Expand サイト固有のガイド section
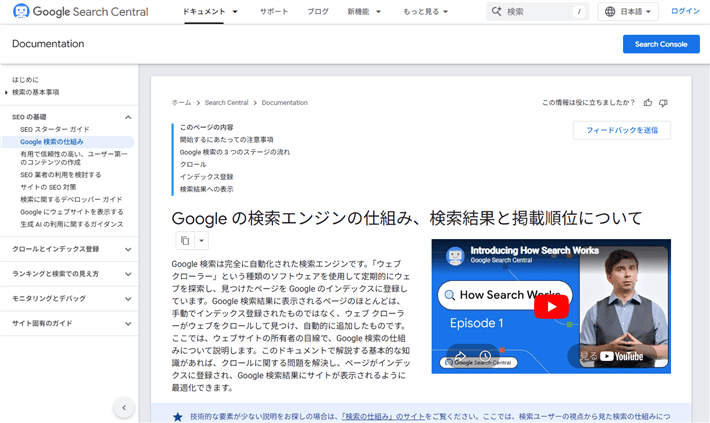Viewport: 710px width, 423px height. point(128,323)
